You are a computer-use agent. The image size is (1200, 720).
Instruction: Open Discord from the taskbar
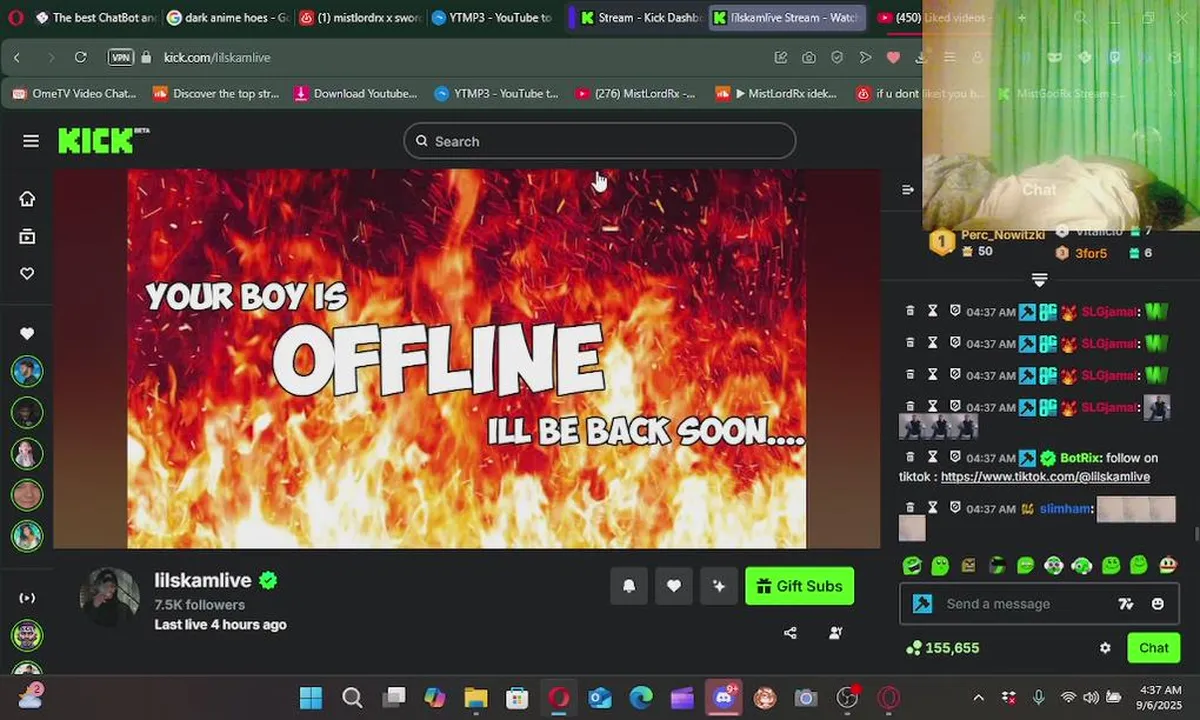point(724,697)
